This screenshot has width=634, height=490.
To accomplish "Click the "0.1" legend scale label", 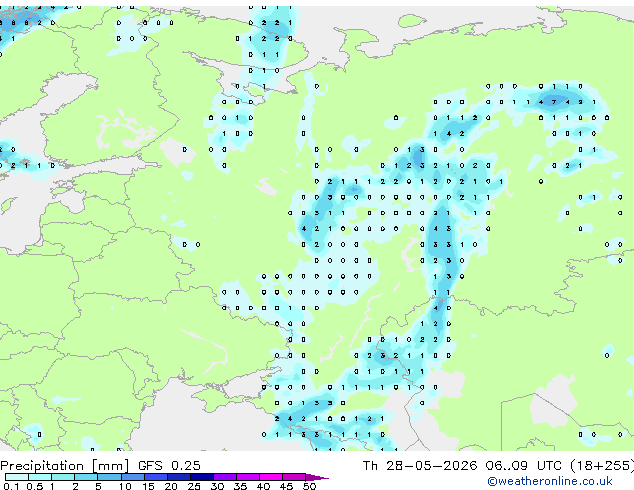I will (11, 486).
